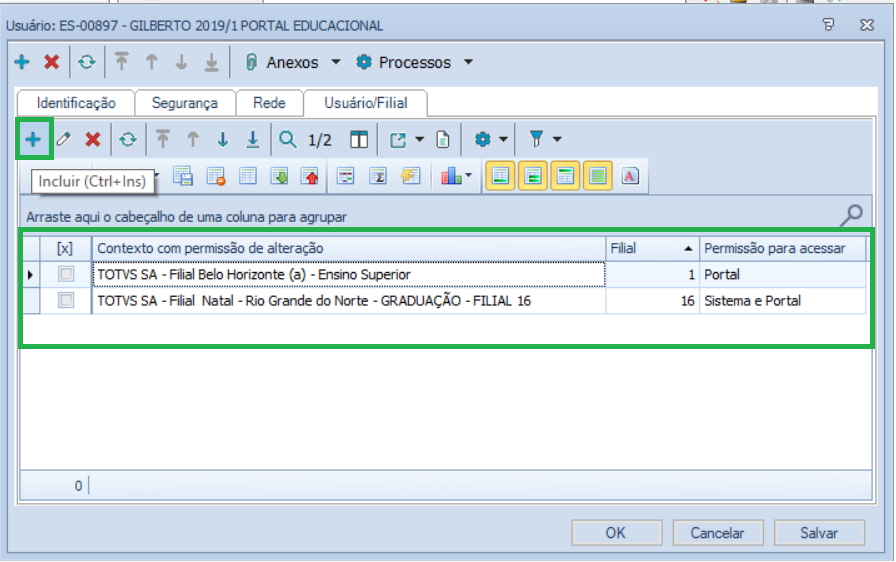Click the sort arrow in the Filial column header
The height and width of the screenshot is (562, 896).
click(688, 248)
